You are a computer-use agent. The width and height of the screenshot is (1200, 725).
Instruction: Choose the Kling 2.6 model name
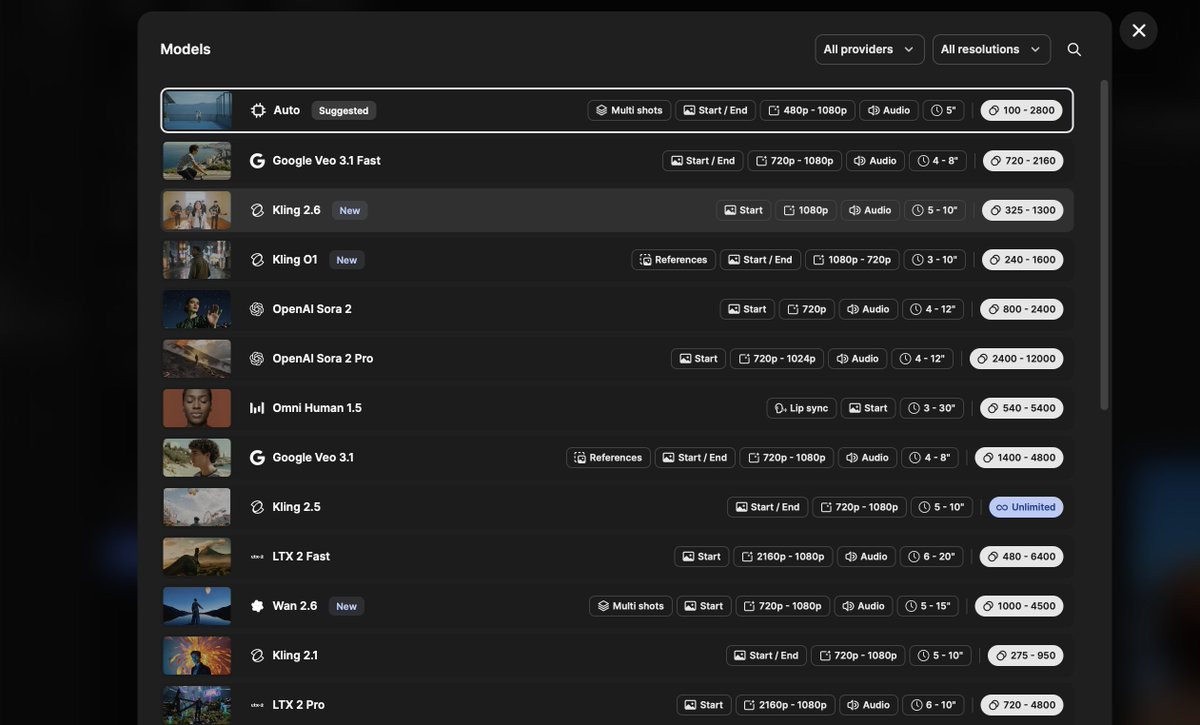(x=296, y=210)
